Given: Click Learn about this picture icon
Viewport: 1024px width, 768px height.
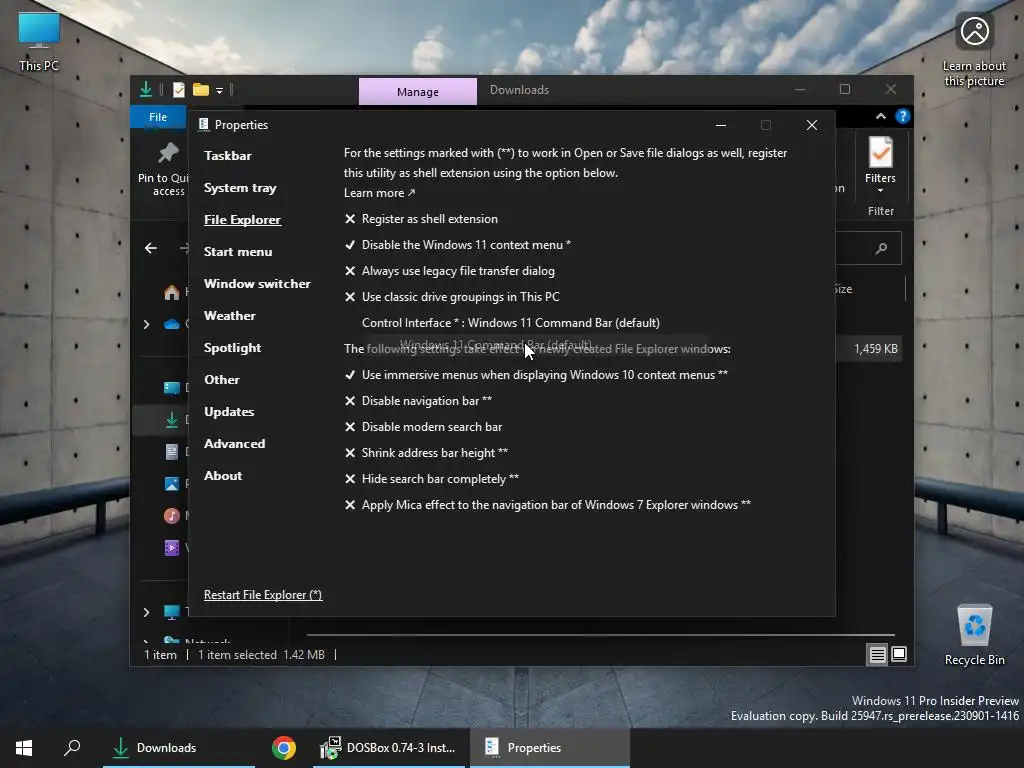Looking at the screenshot, I should point(974,51).
